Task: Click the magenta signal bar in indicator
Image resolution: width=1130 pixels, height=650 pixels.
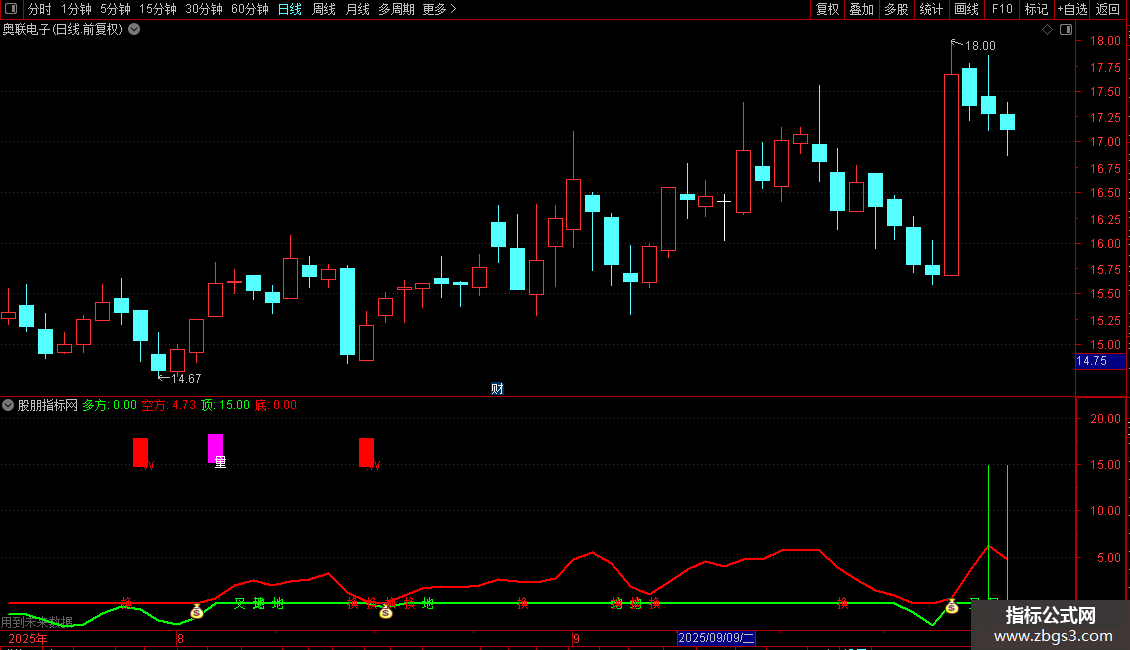Action: (215, 448)
